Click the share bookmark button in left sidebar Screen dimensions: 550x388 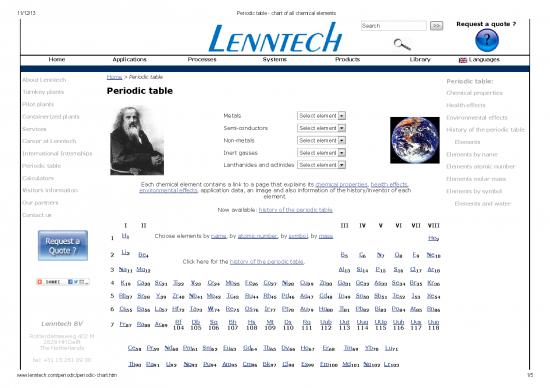coord(63,282)
